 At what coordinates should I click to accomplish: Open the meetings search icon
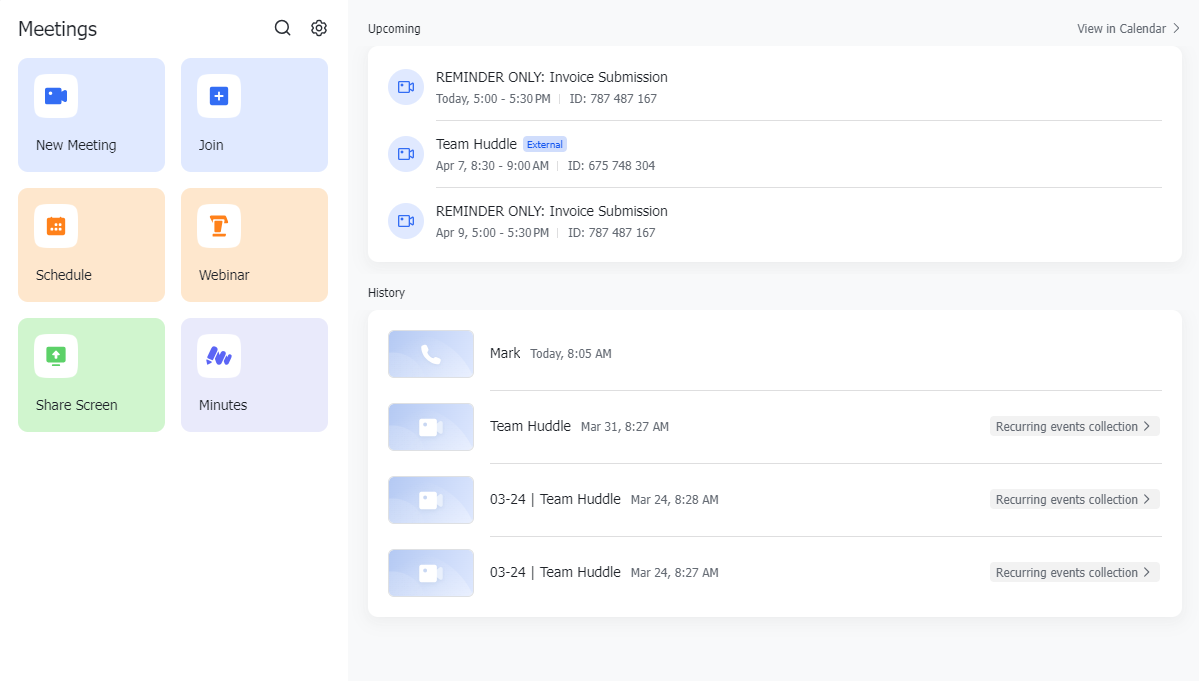pyautogui.click(x=282, y=28)
